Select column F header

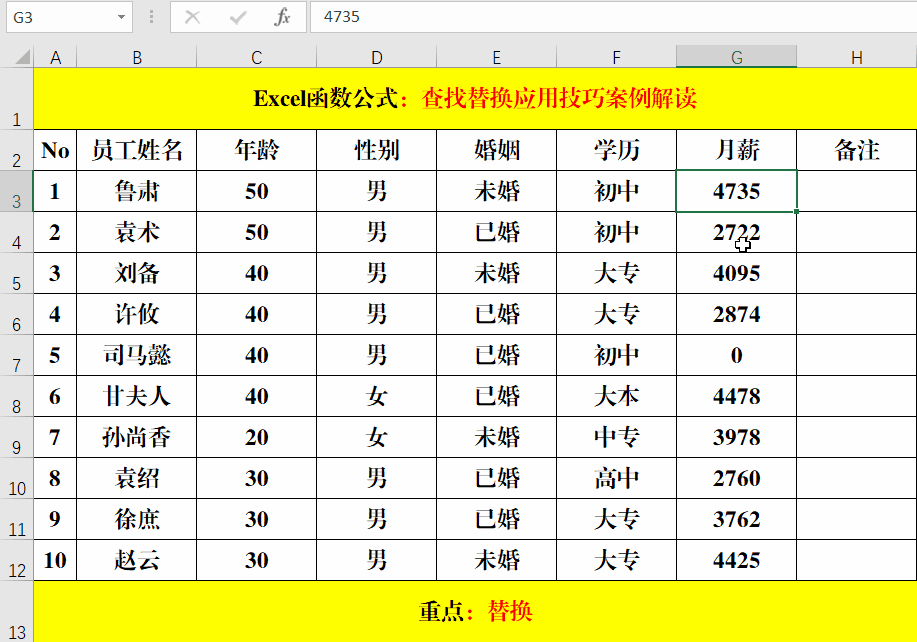click(x=616, y=57)
